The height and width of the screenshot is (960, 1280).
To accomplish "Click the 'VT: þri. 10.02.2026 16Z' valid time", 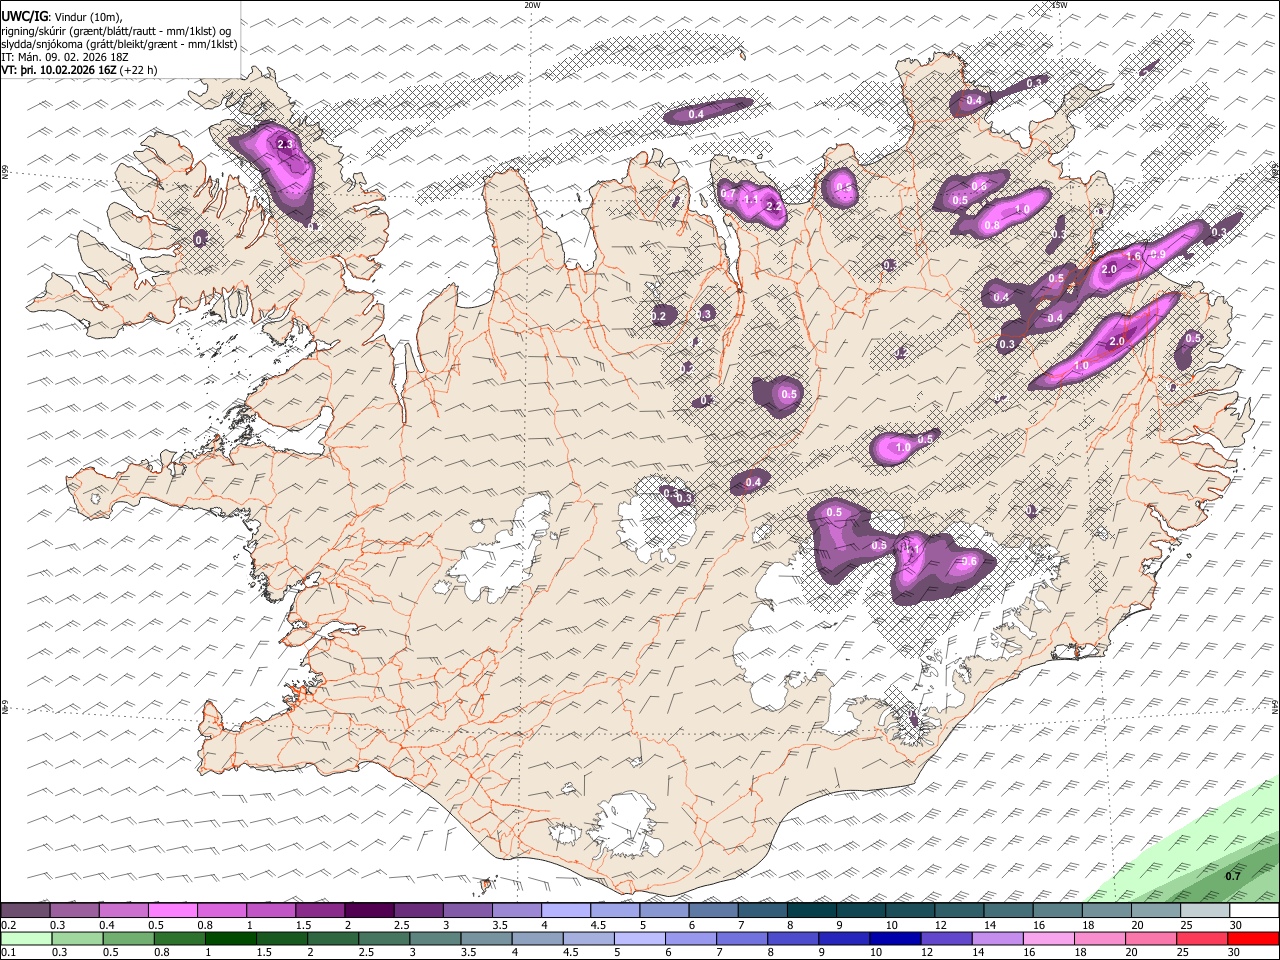I will click(x=59, y=71).
